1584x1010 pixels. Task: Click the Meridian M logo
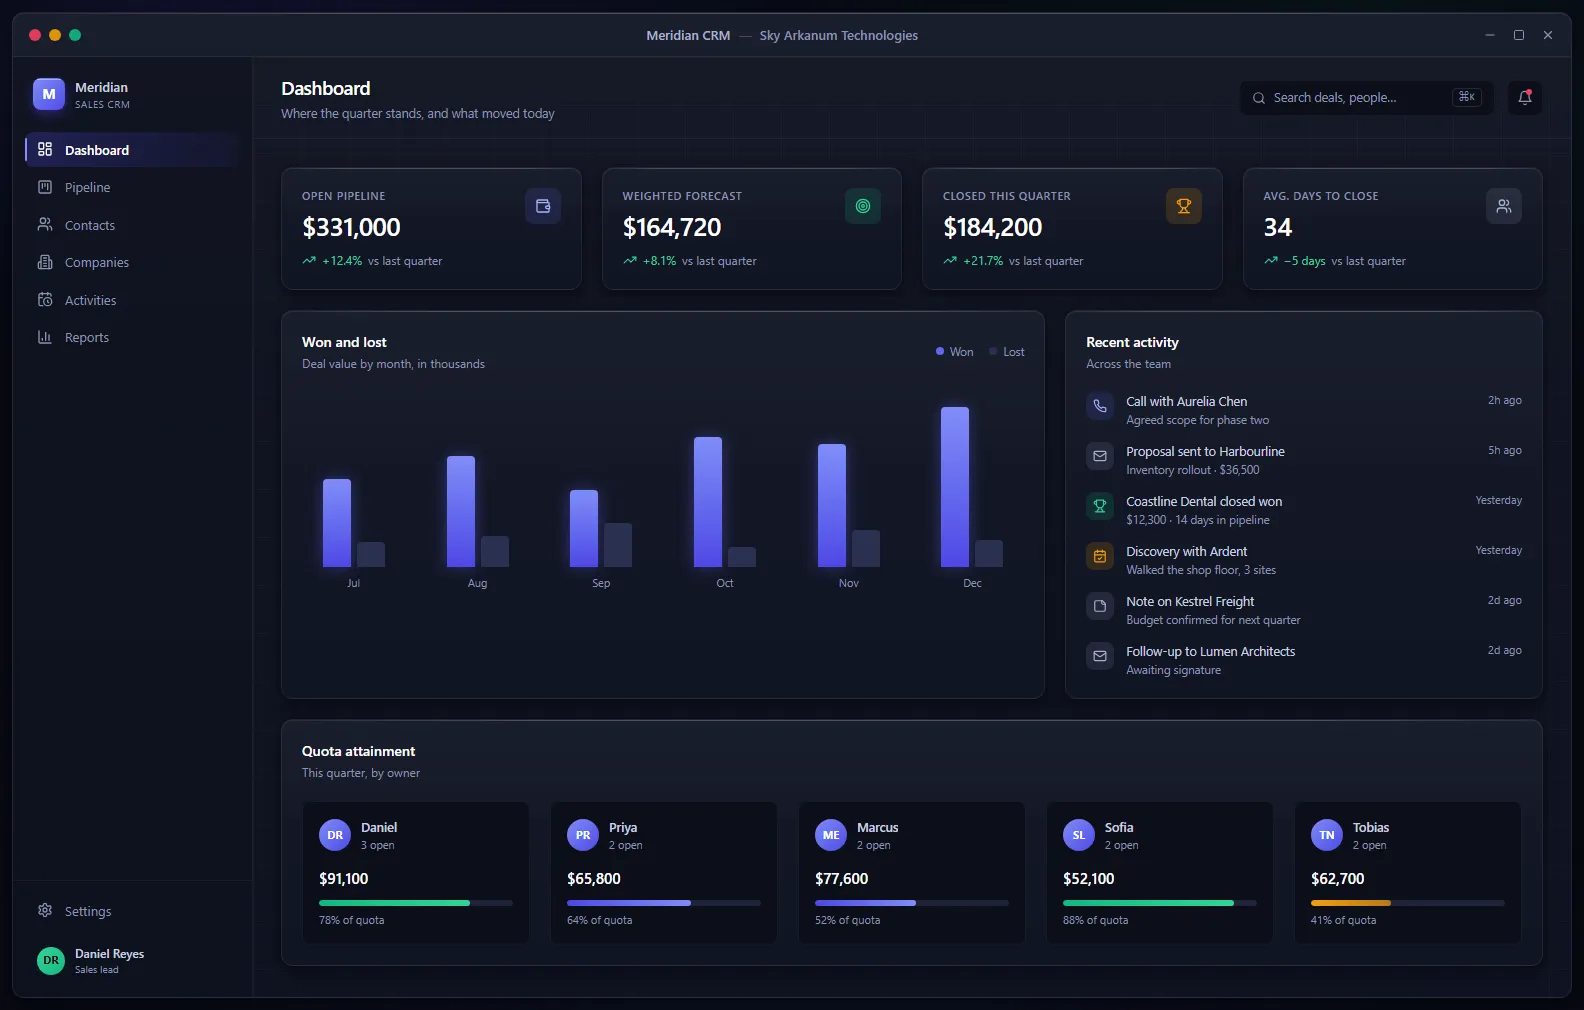click(x=49, y=94)
